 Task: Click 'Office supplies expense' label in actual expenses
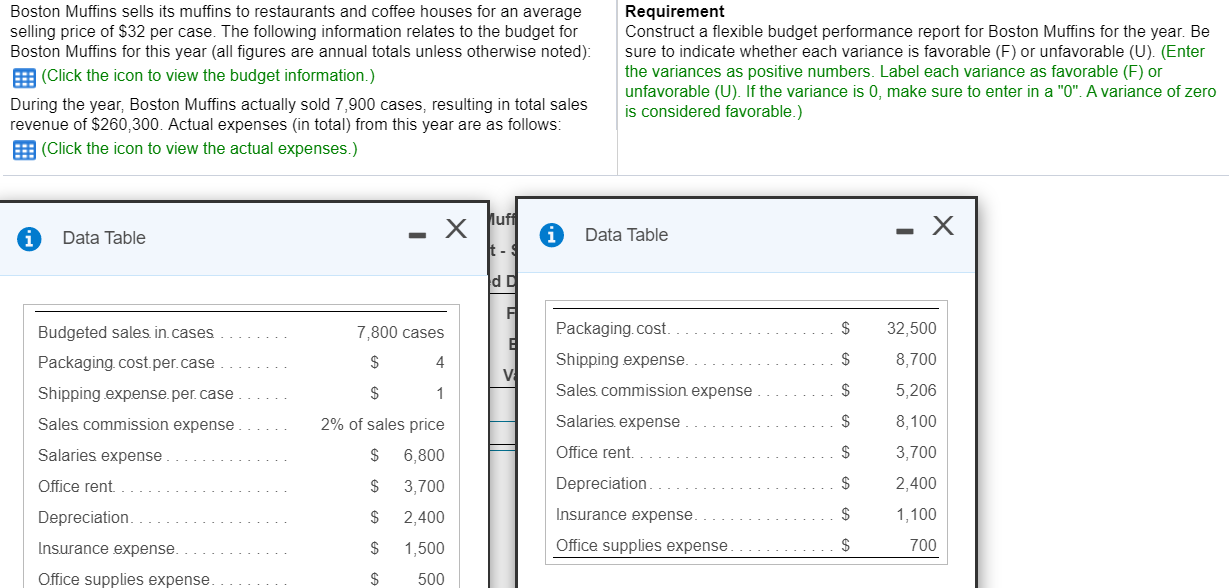point(642,545)
